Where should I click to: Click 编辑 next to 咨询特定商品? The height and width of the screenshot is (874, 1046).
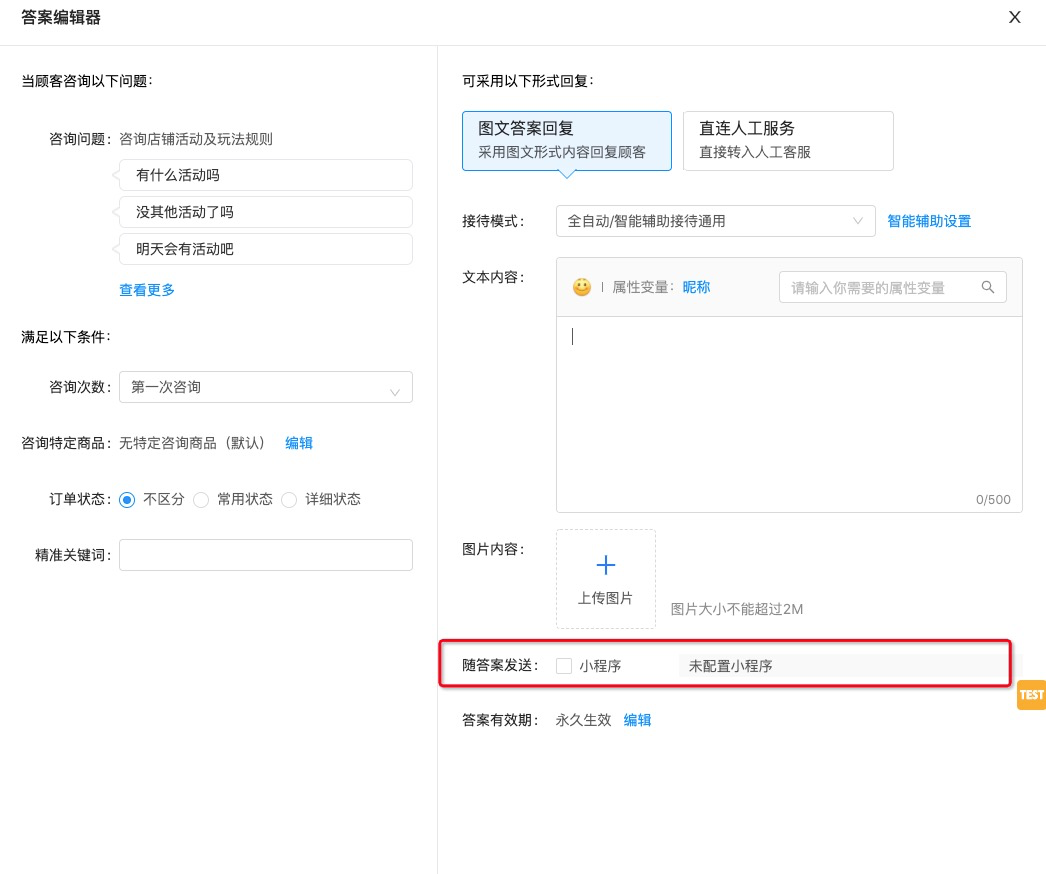click(x=299, y=443)
